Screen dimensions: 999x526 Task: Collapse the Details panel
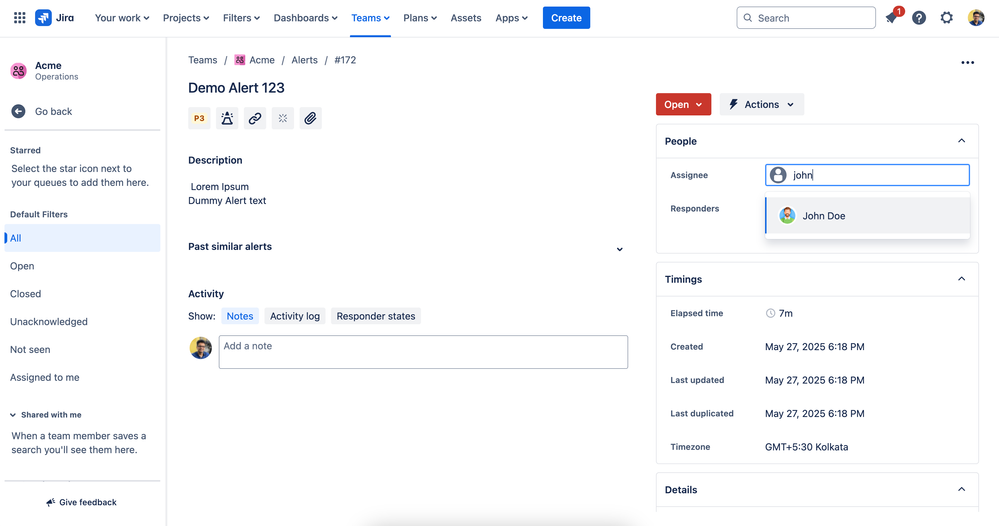961,489
